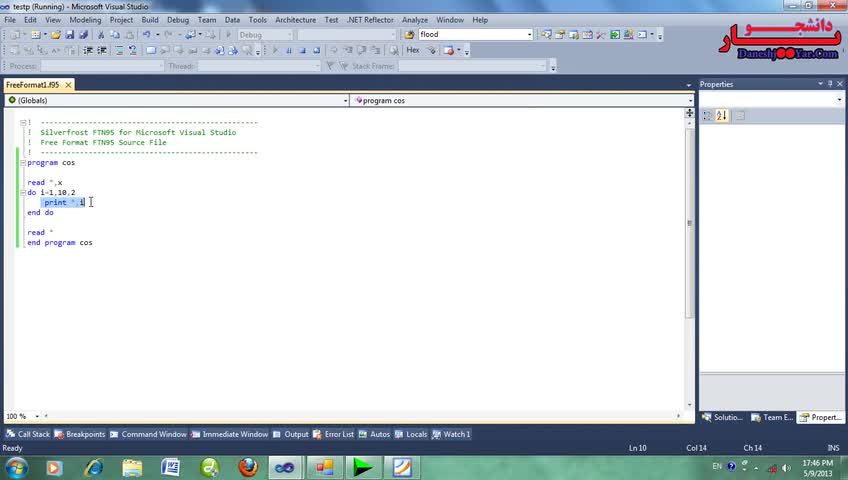This screenshot has height=480, width=848.
Task: Open the Breakpoints tab in the bottom bar
Action: pos(80,434)
